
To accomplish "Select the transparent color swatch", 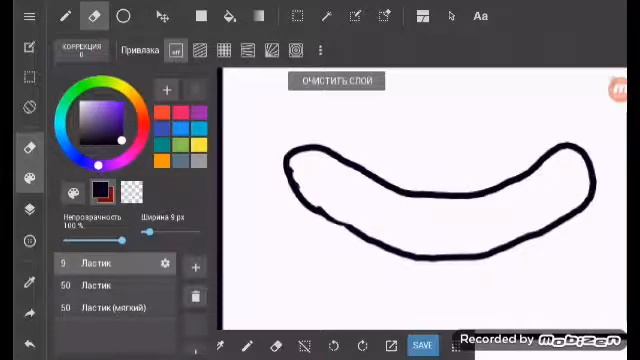I will click(132, 192).
